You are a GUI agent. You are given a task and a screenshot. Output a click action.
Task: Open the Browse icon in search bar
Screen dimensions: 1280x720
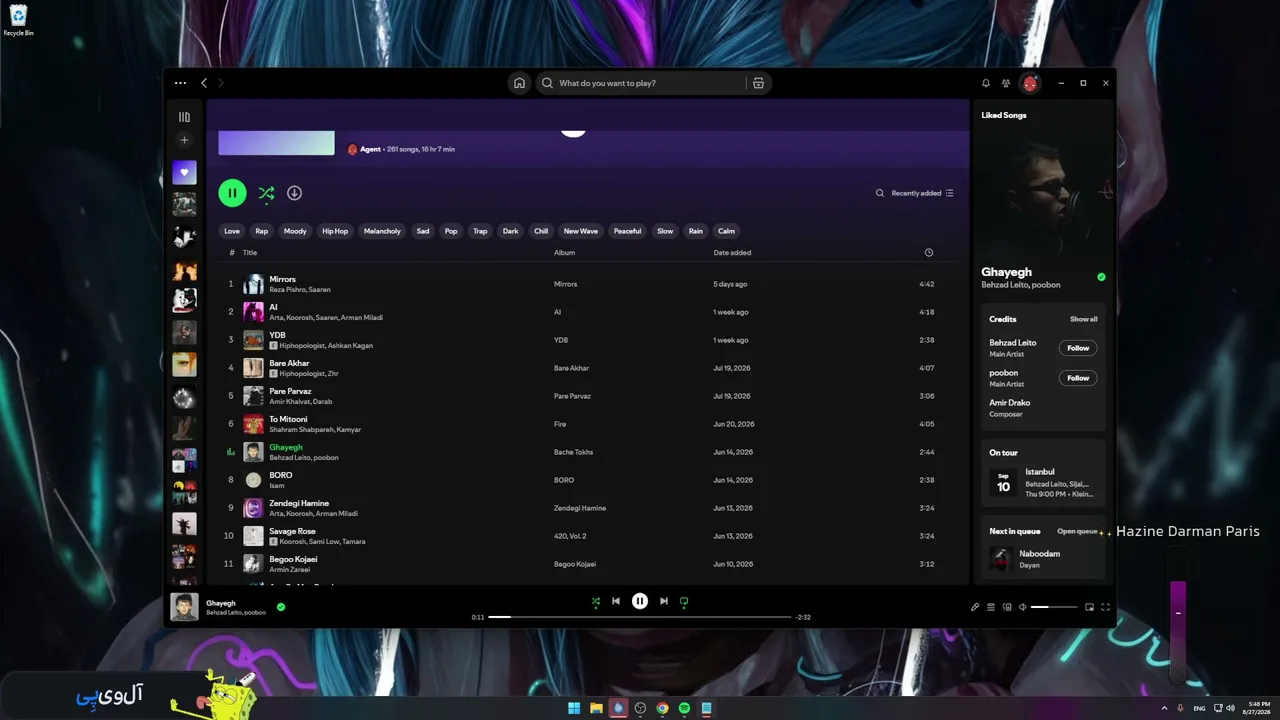759,83
